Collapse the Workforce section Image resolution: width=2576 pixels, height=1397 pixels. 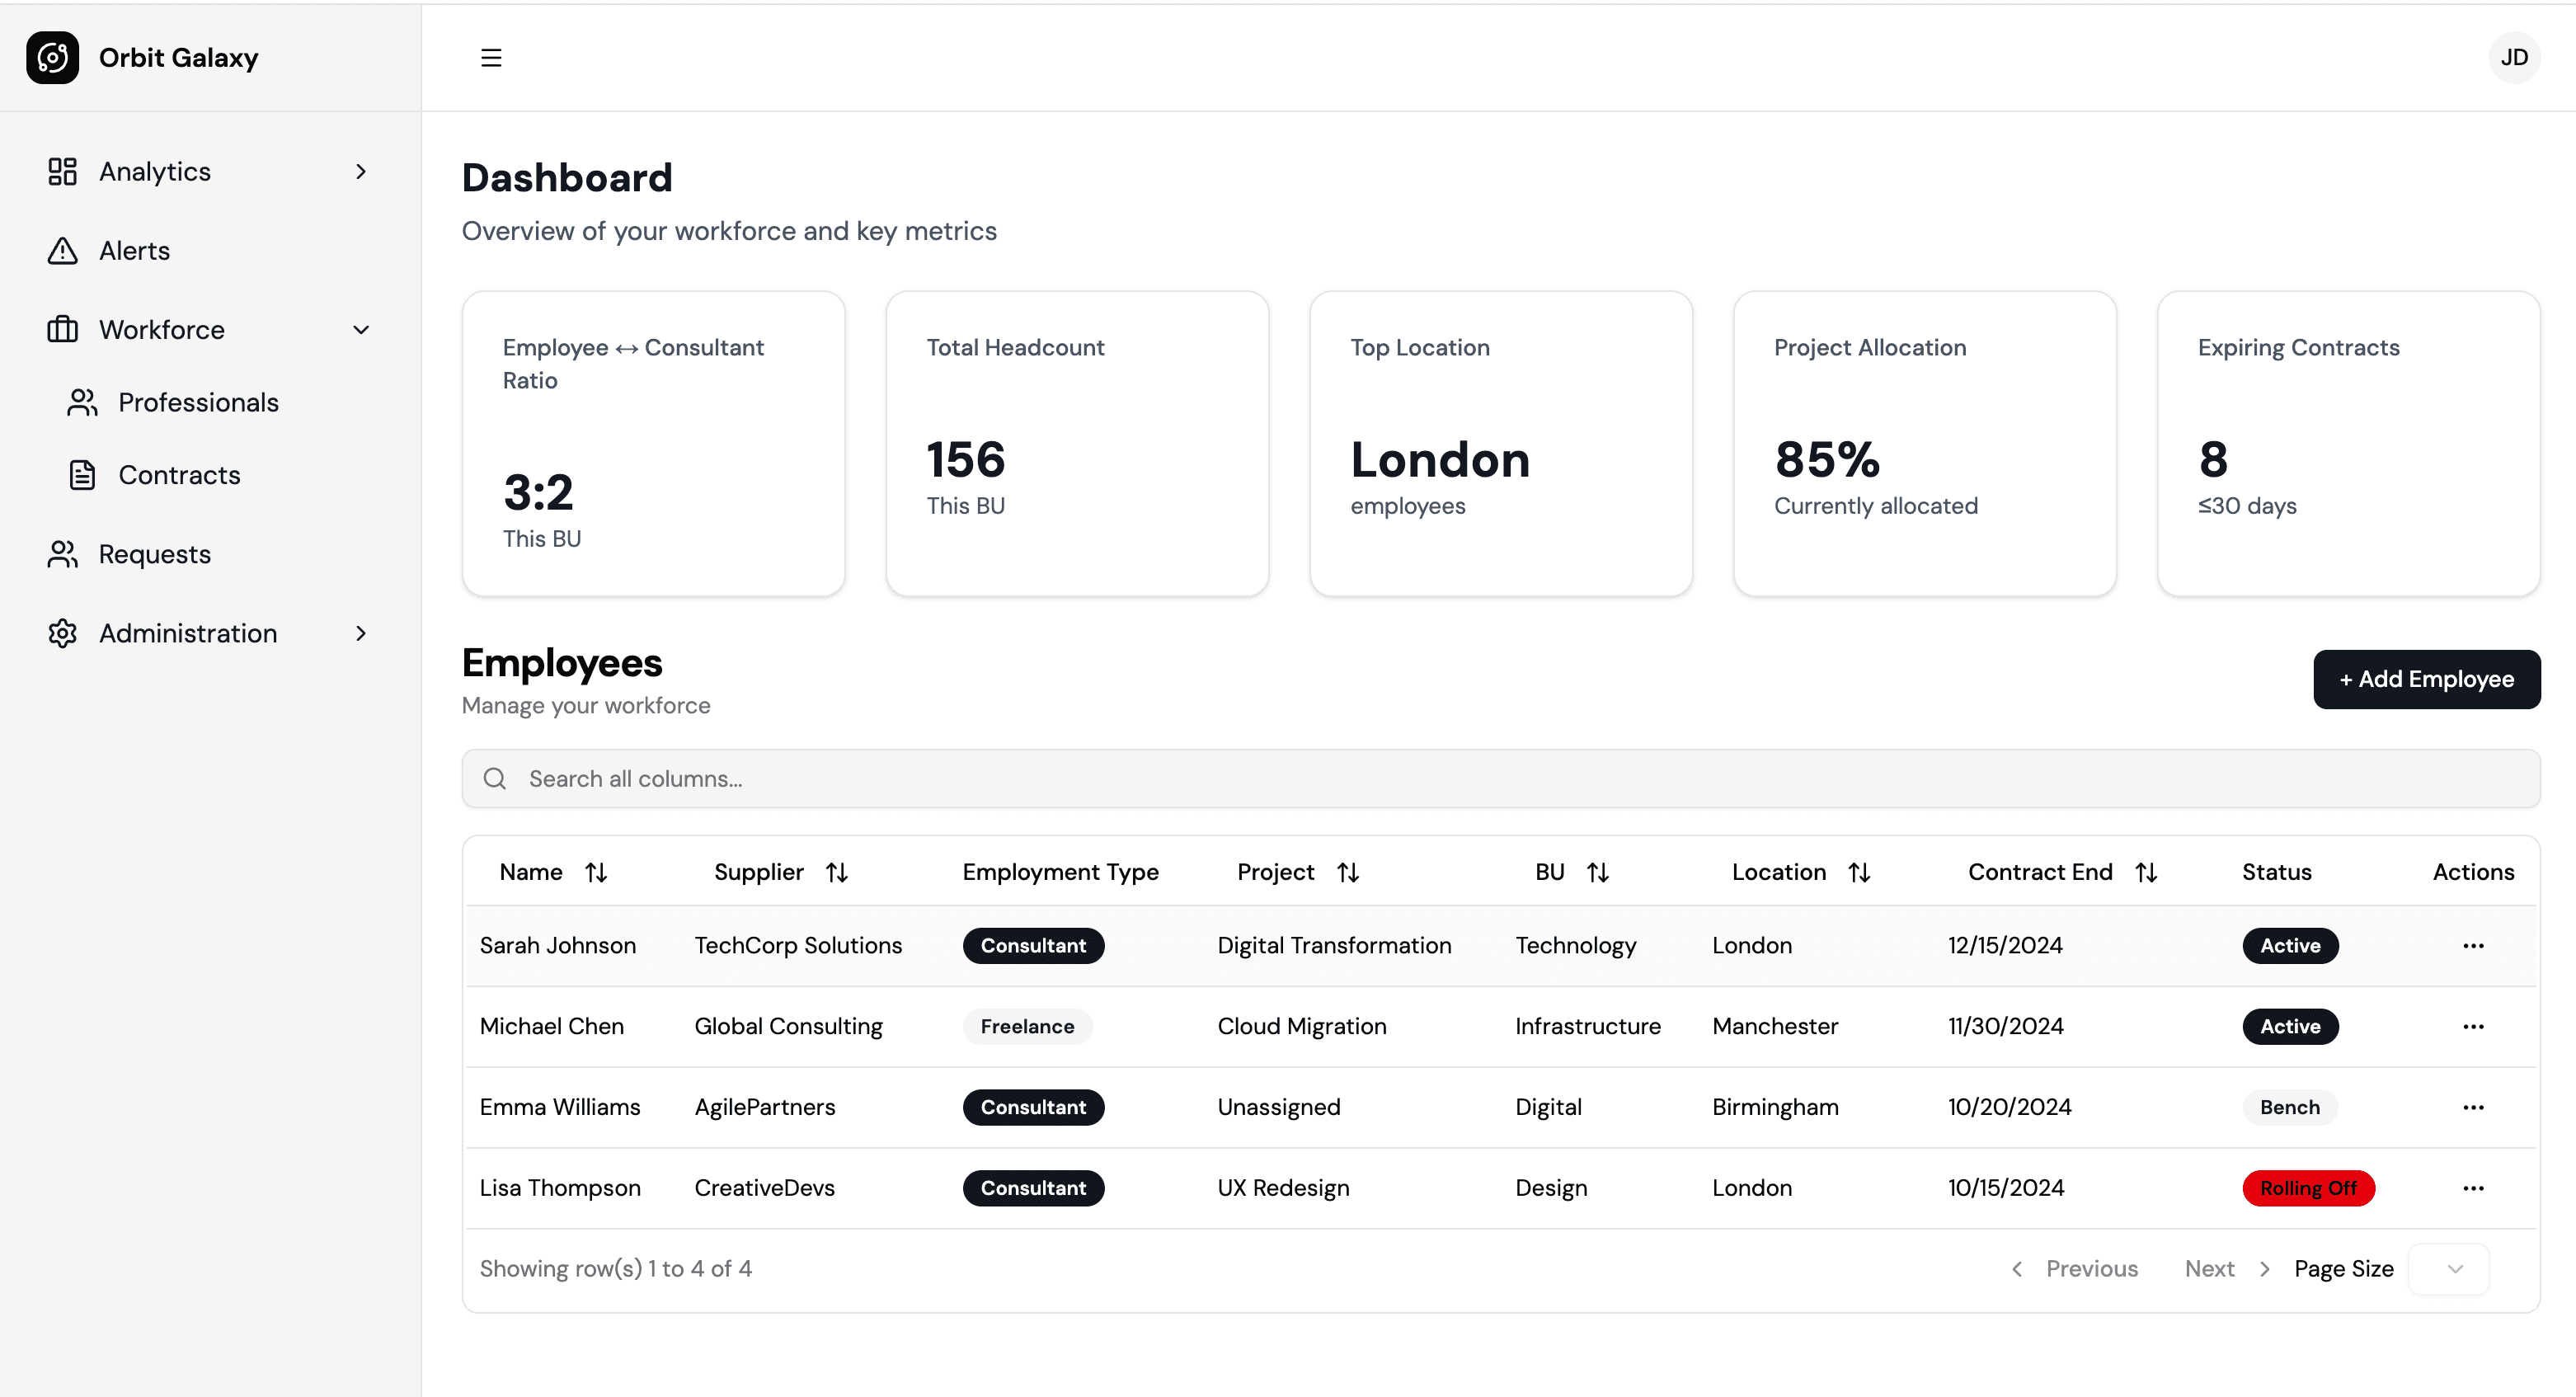pos(361,329)
